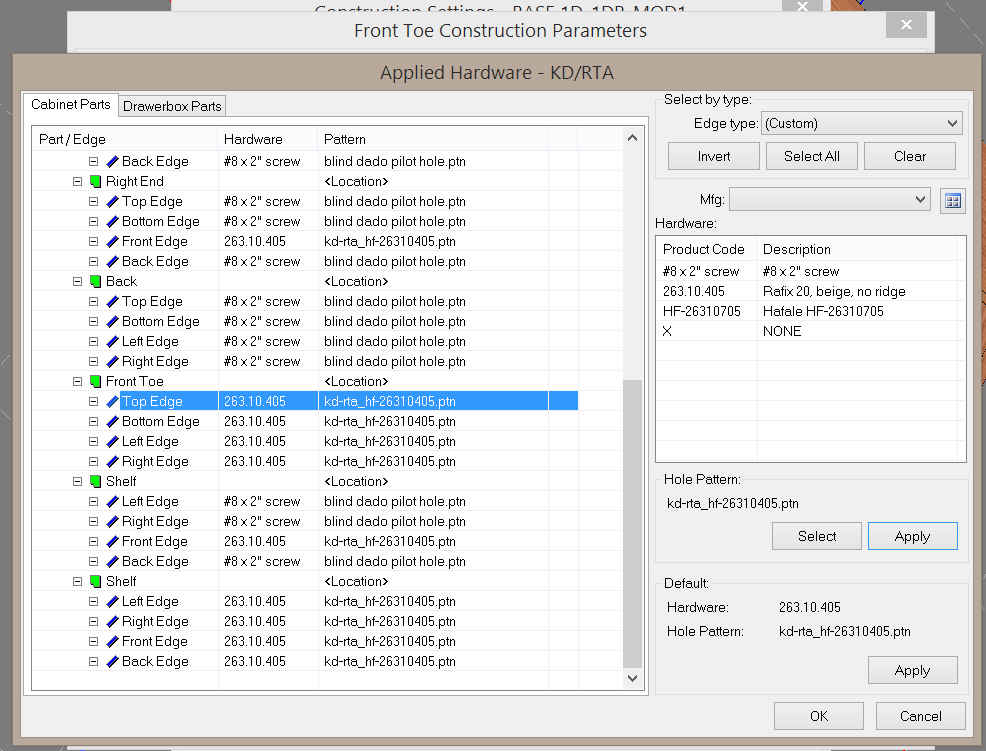Select the Cabinet Parts tab

(x=71, y=105)
